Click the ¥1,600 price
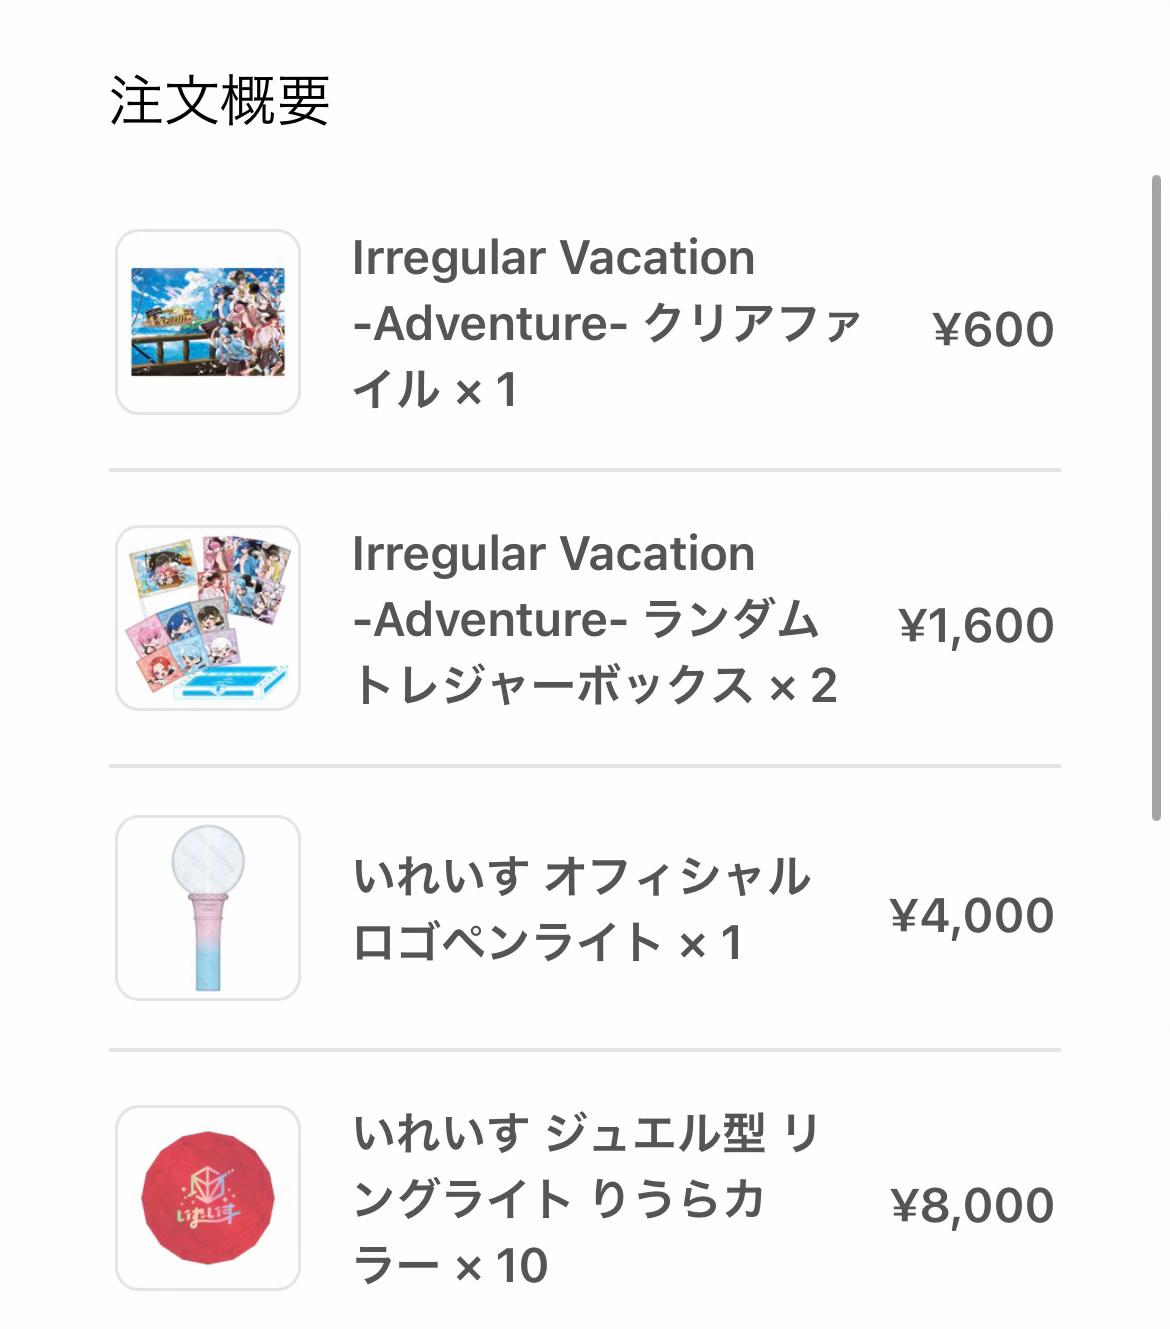The width and height of the screenshot is (1170, 1329). click(x=976, y=625)
